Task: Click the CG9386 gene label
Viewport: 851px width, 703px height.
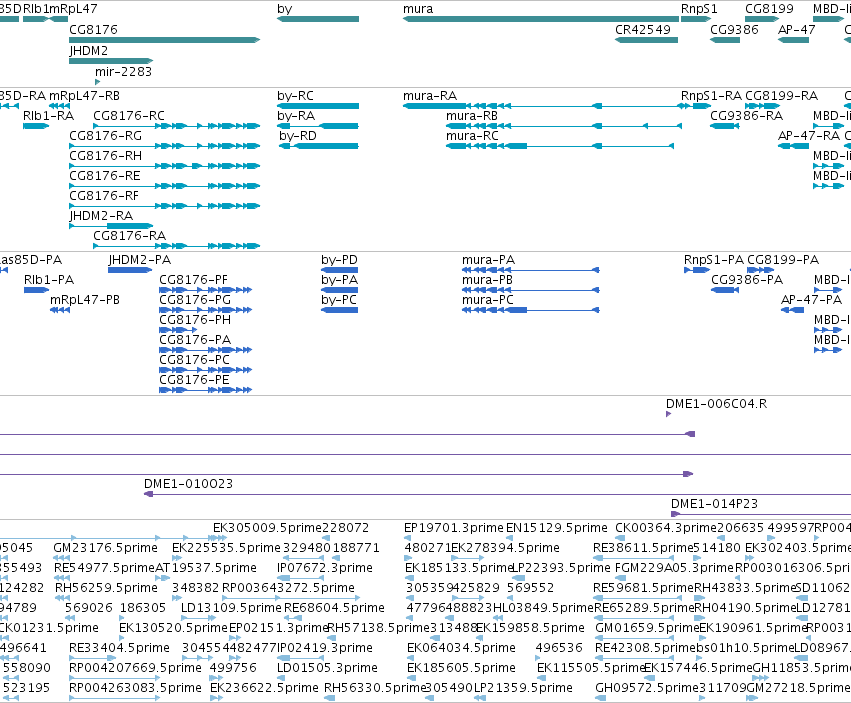Action: point(734,30)
